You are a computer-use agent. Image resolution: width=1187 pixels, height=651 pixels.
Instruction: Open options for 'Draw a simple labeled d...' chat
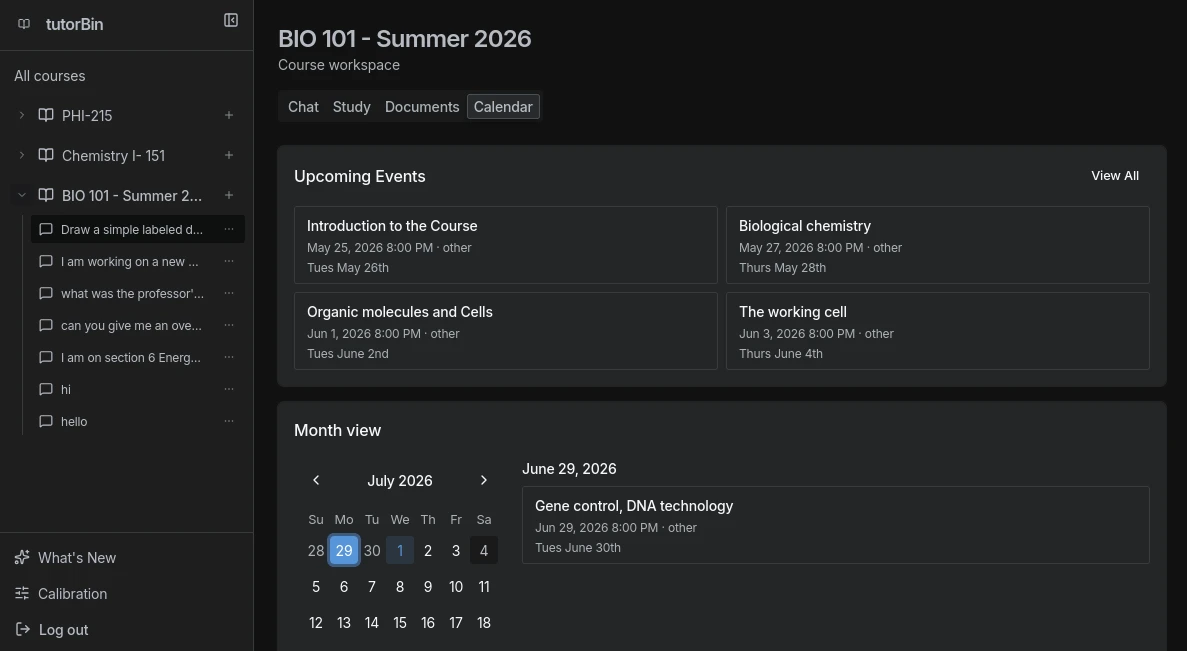pyautogui.click(x=229, y=229)
